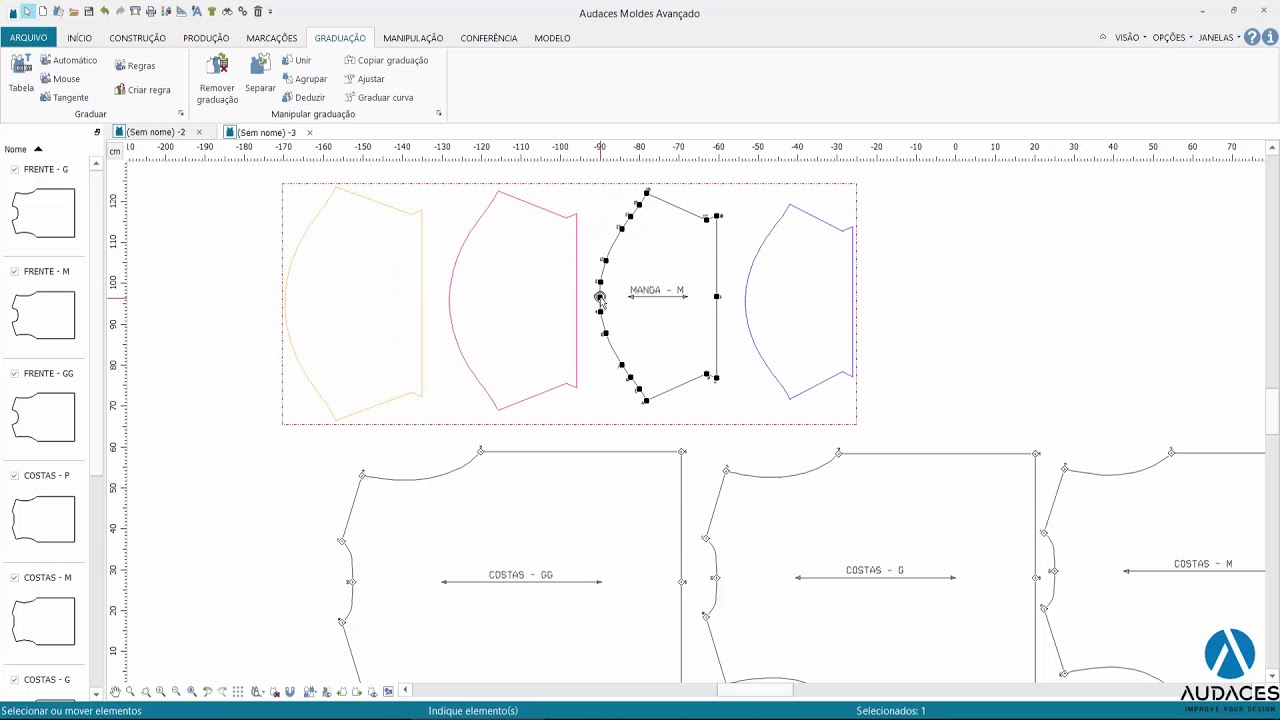
Task: Open the Tabela grading table
Action: (21, 74)
